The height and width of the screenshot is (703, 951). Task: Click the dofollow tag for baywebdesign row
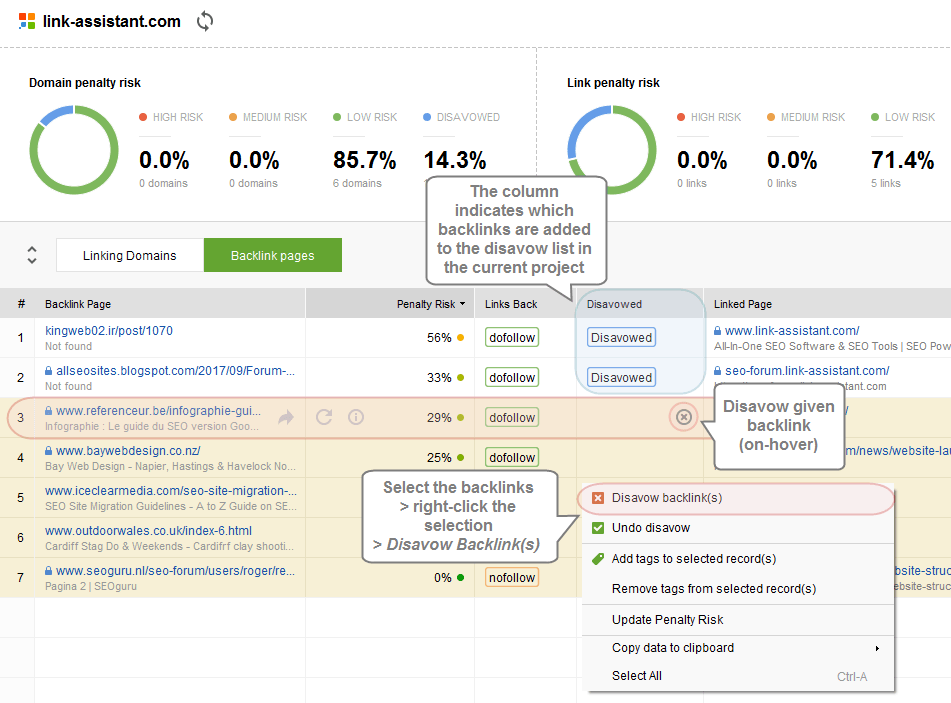tap(512, 457)
